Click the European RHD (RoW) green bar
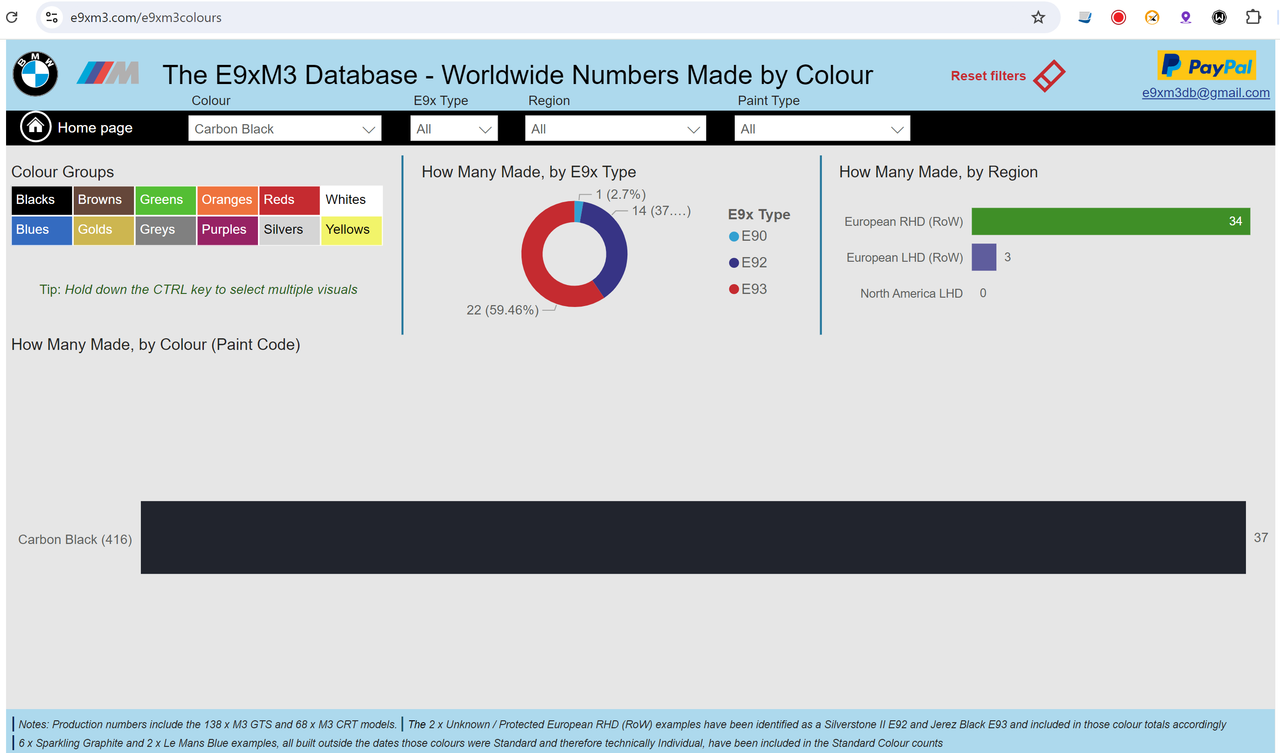The width and height of the screenshot is (1280, 753). tap(1111, 221)
